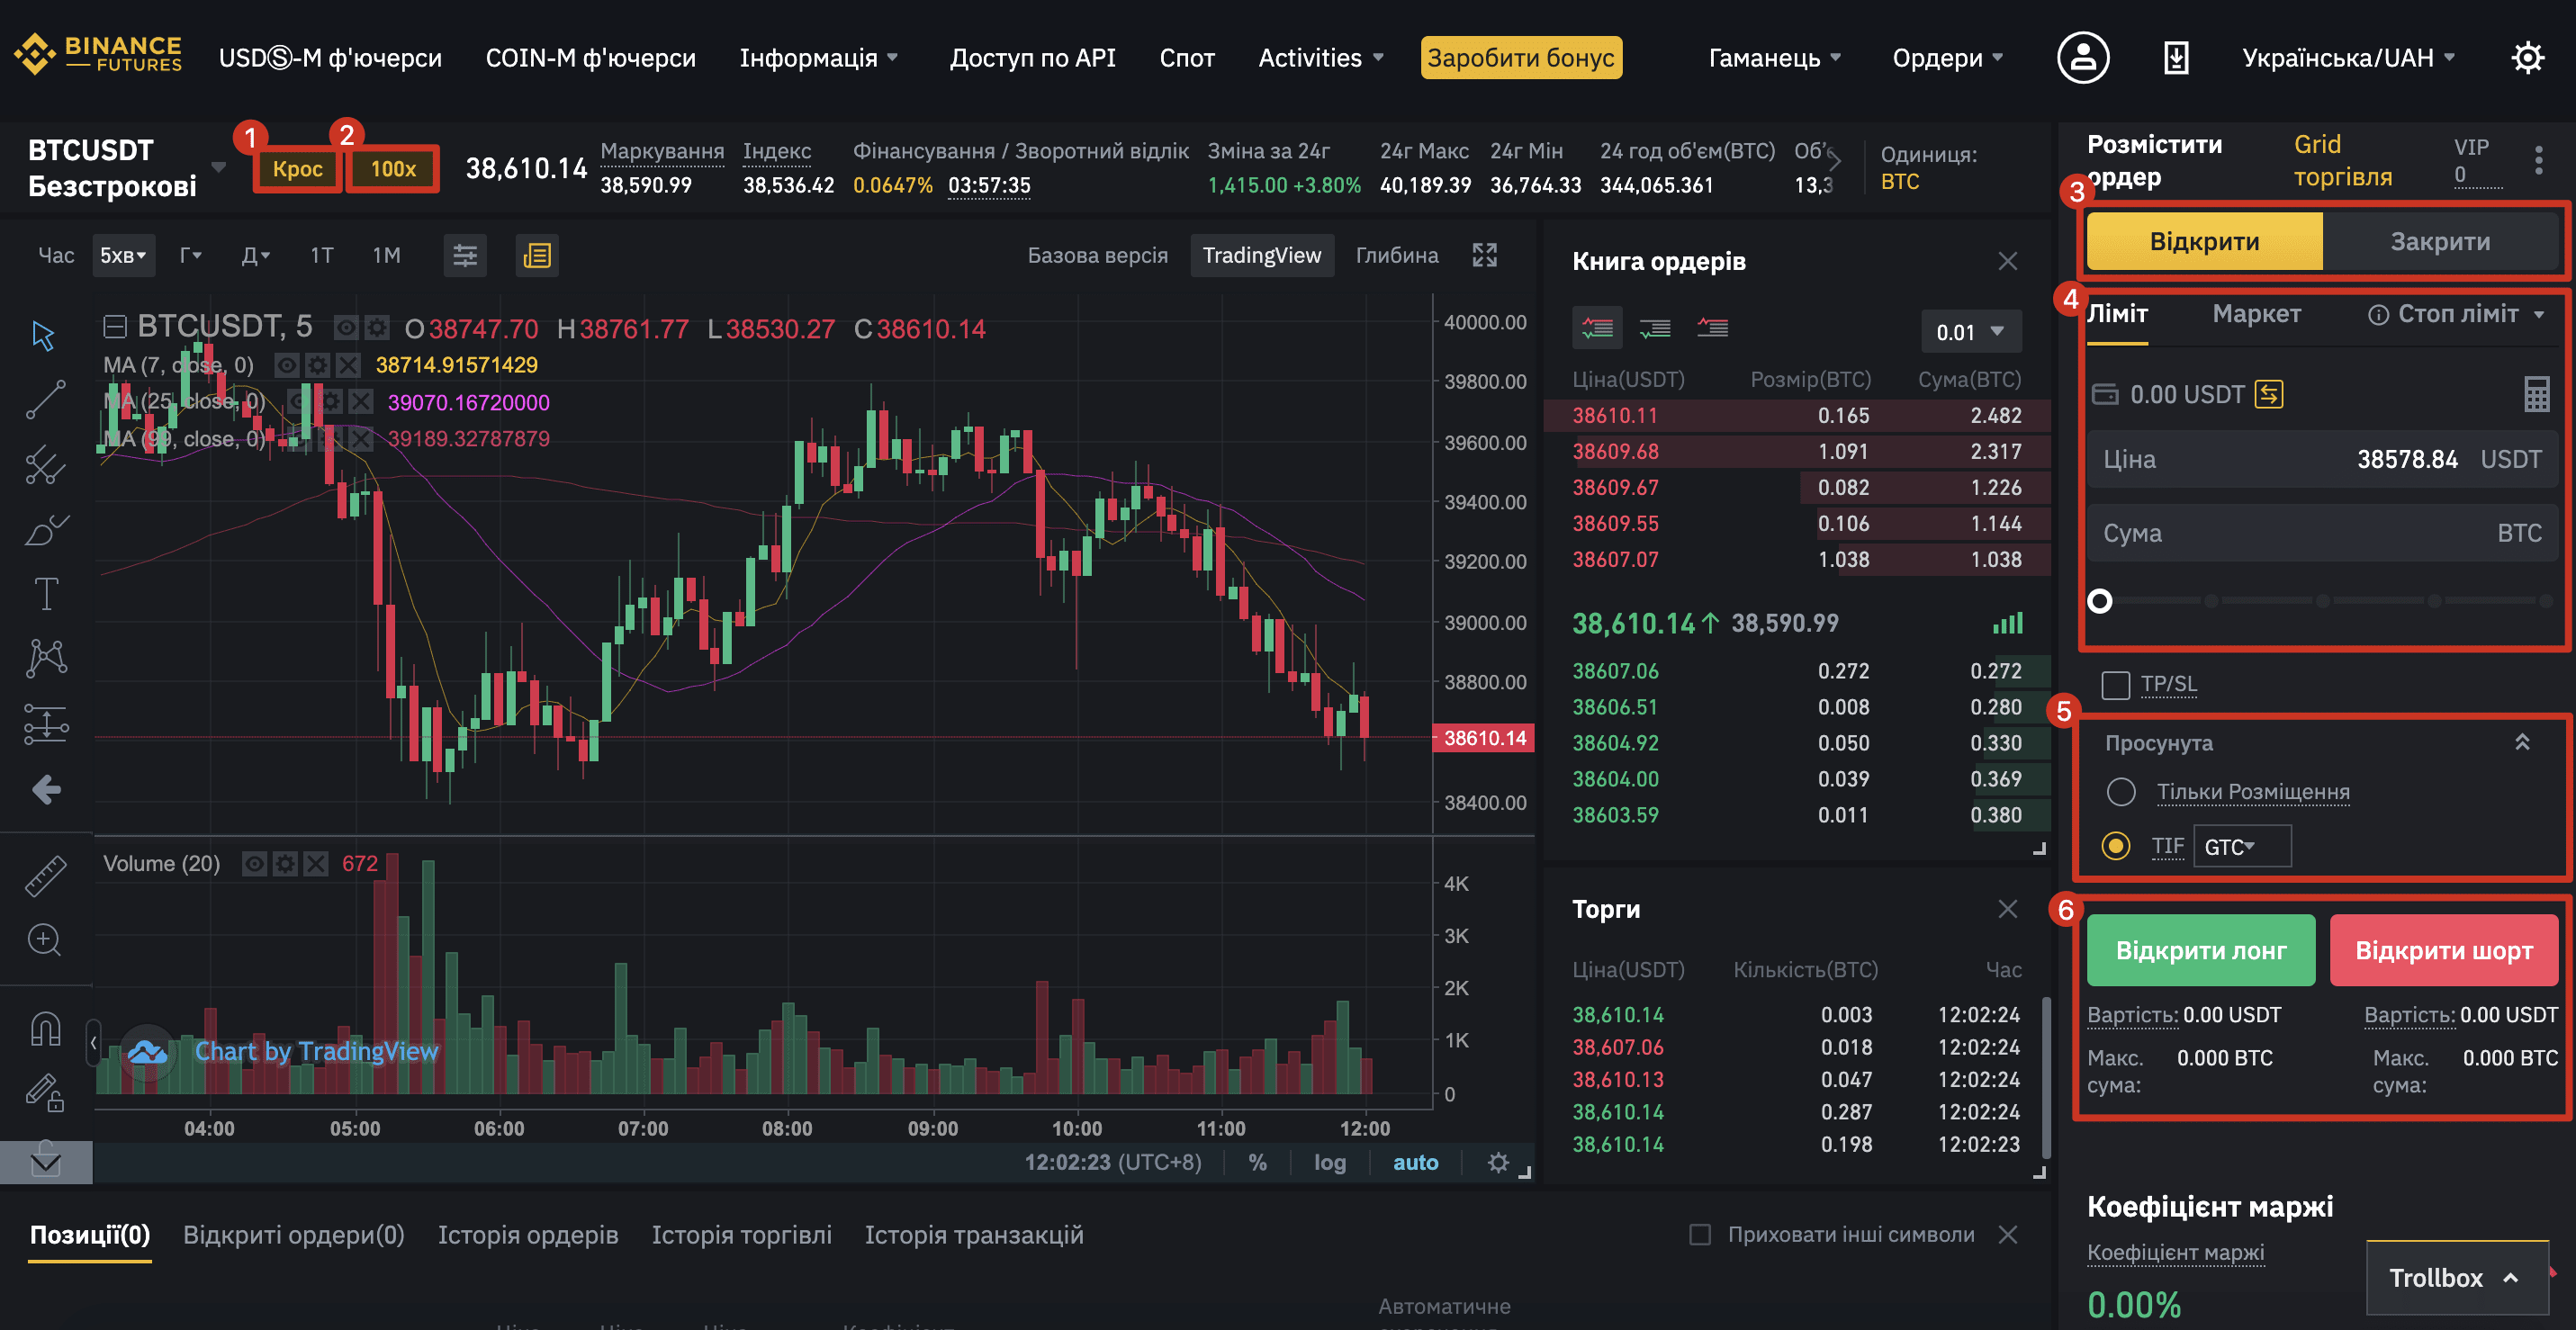
Task: Open the Крос margin mode button
Action: [x=298, y=169]
